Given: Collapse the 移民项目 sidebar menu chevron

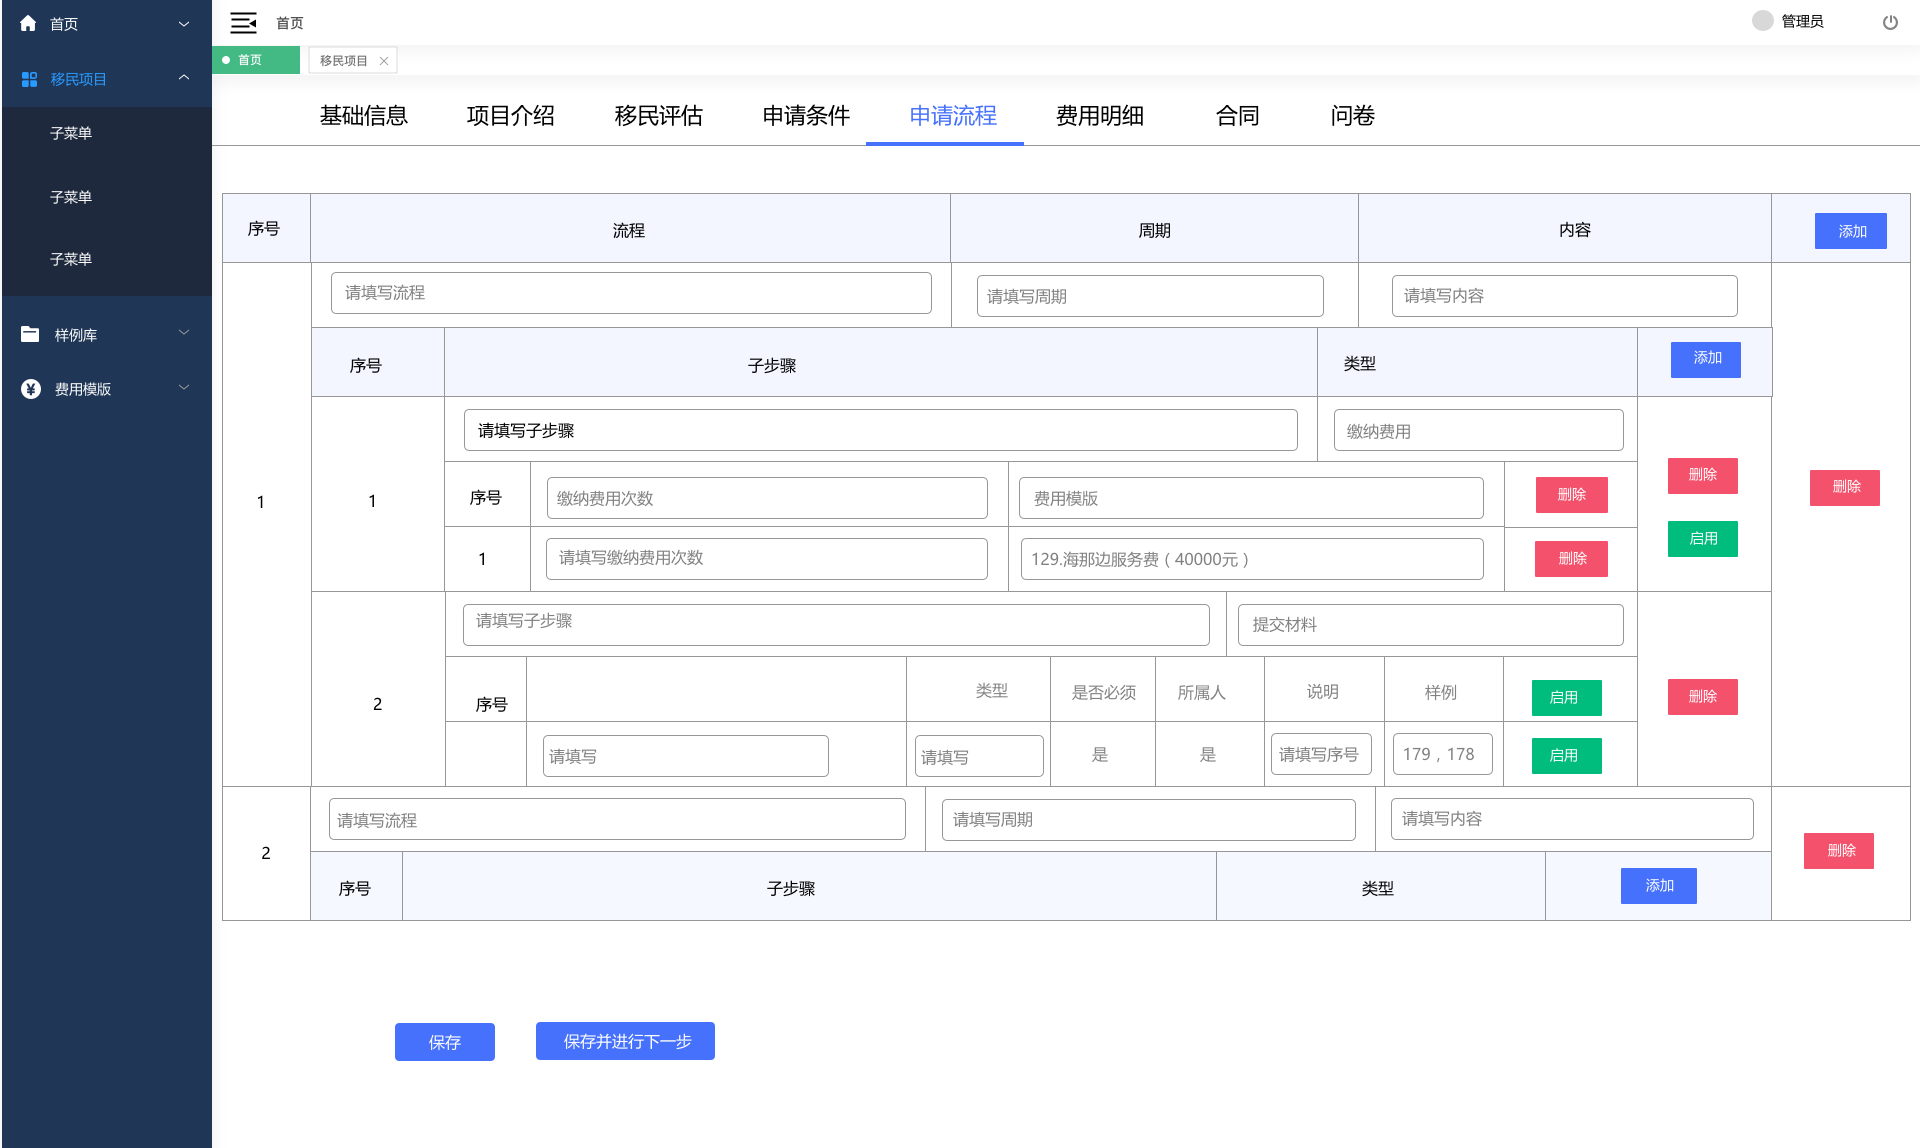Looking at the screenshot, I should [184, 78].
